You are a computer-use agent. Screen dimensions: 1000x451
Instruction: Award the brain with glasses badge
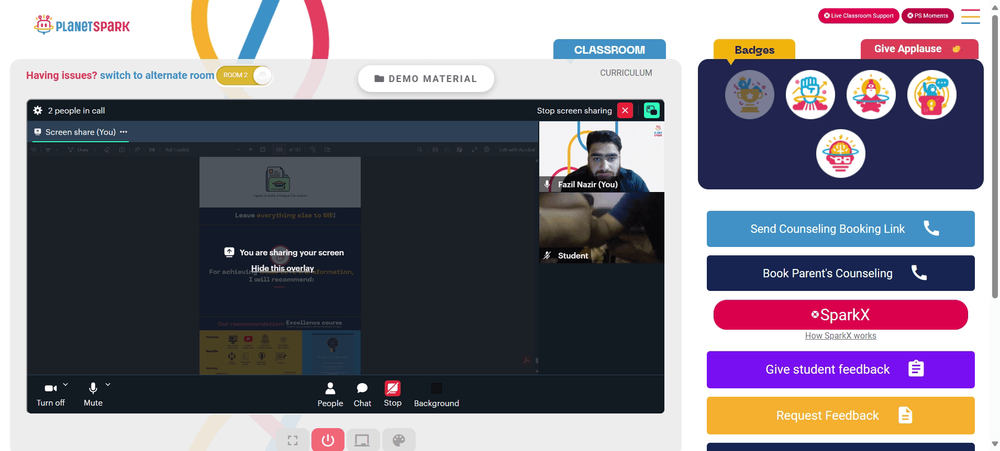click(841, 154)
